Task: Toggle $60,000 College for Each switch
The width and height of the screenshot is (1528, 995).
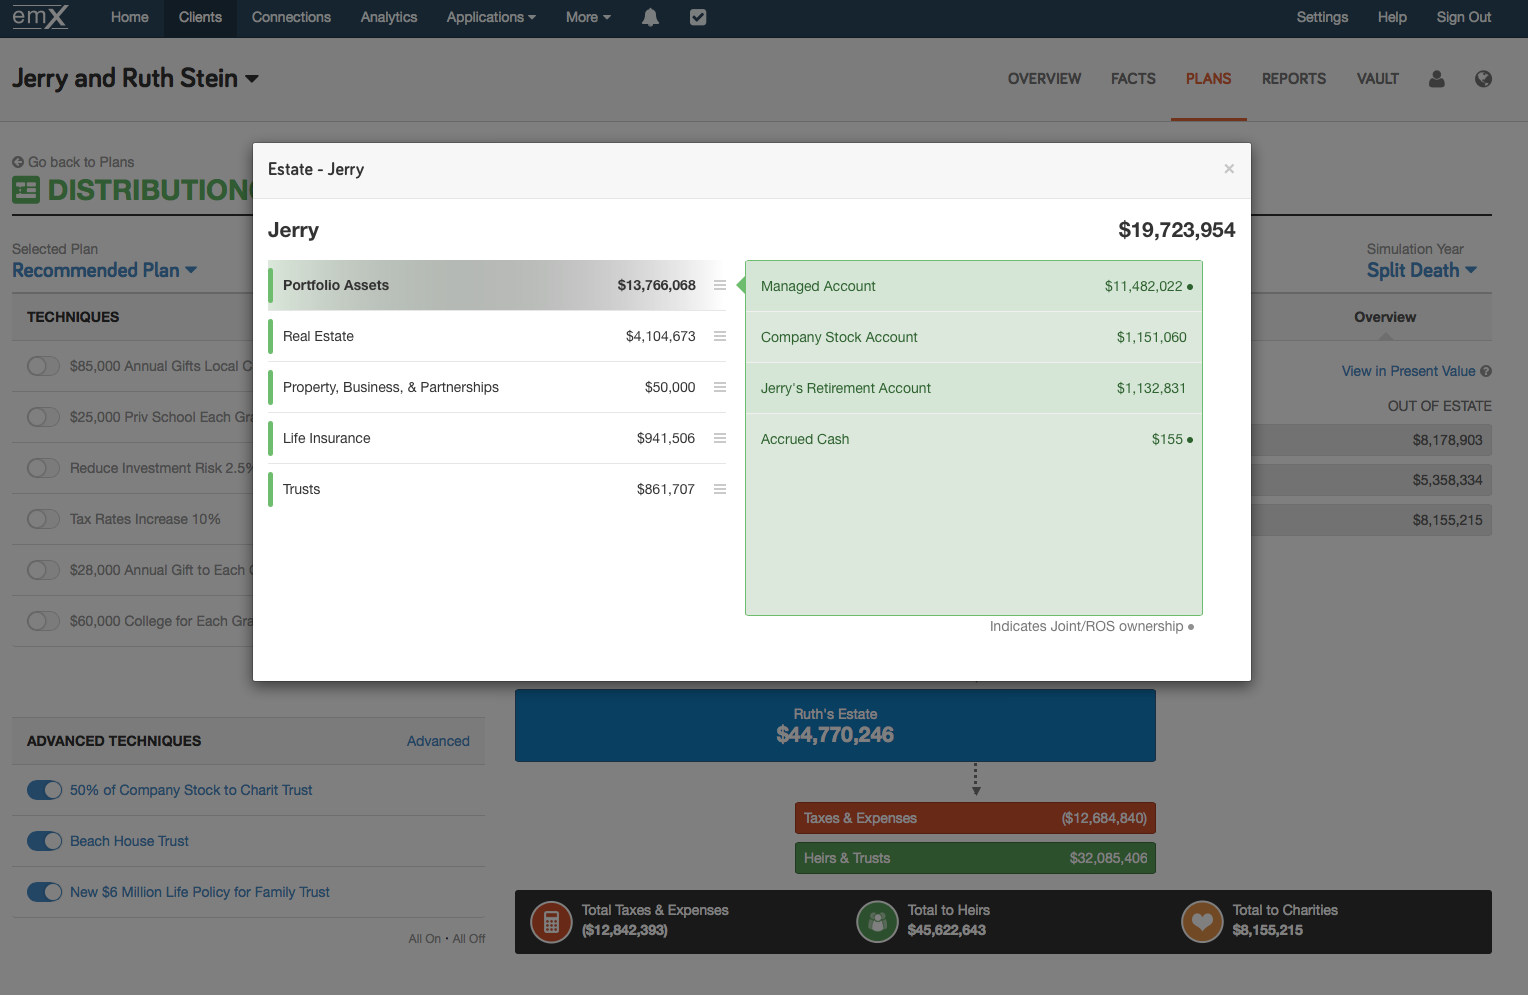Action: [44, 621]
